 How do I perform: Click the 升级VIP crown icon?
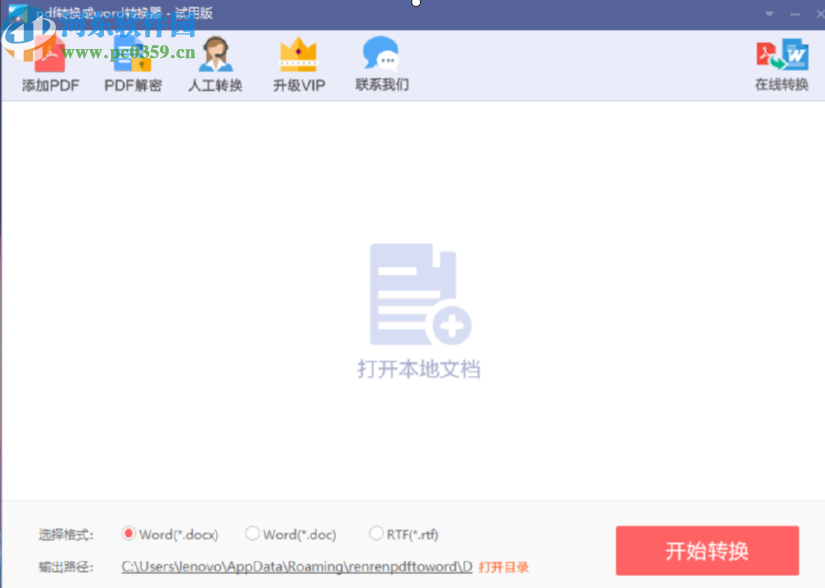[x=297, y=62]
